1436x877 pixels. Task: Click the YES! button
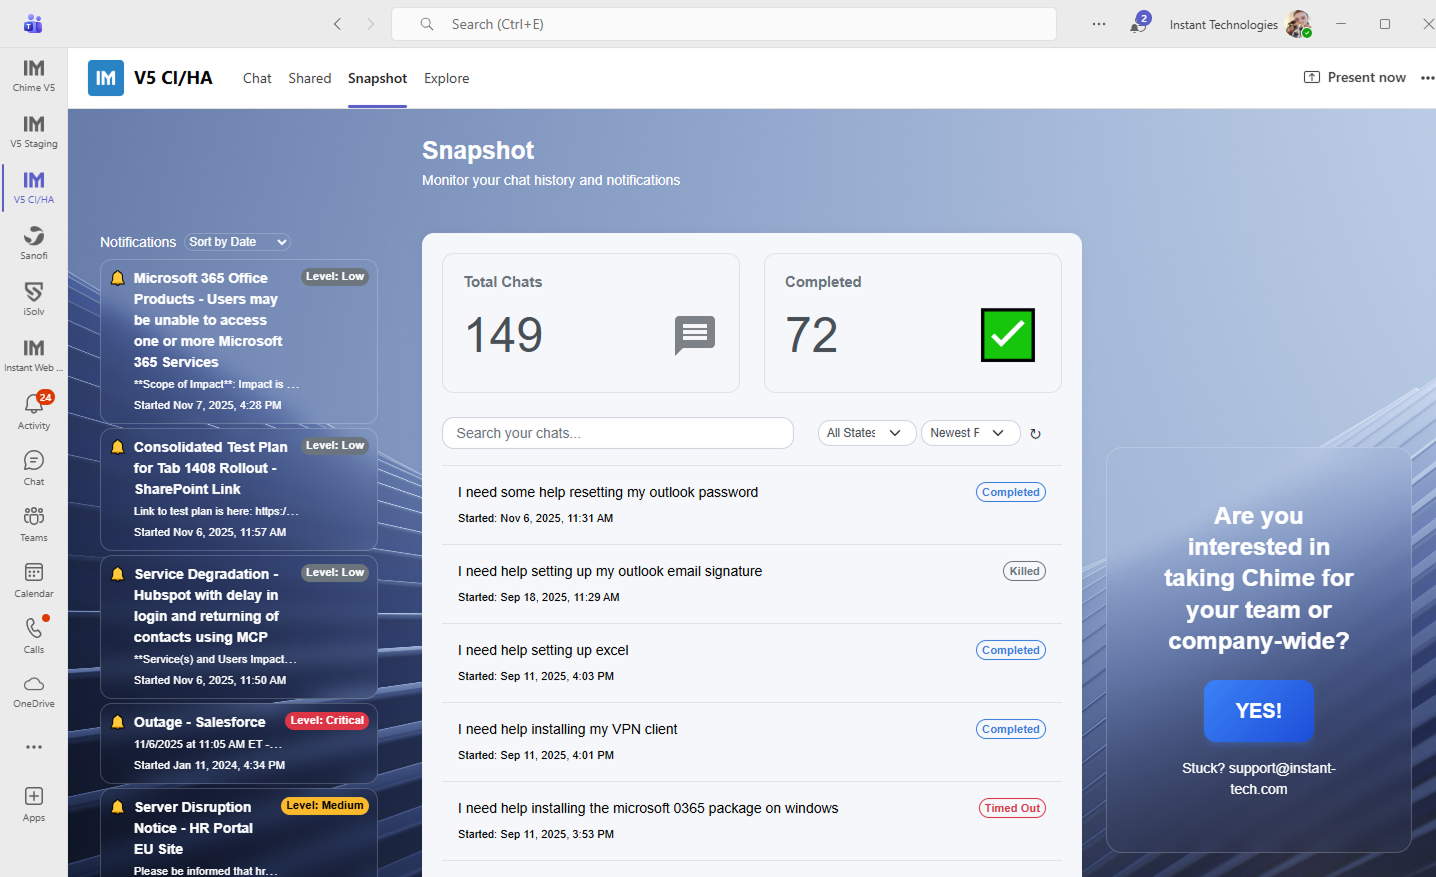point(1258,711)
